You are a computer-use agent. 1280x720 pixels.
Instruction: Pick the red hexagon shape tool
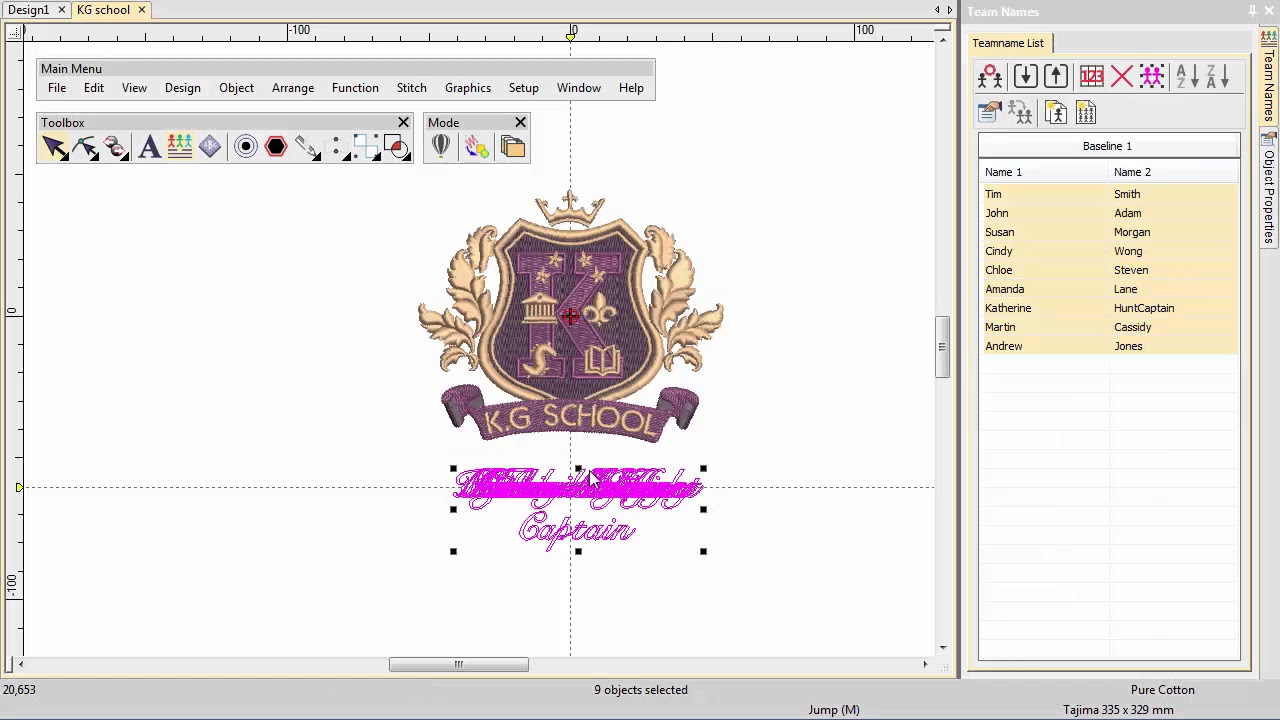pos(276,148)
